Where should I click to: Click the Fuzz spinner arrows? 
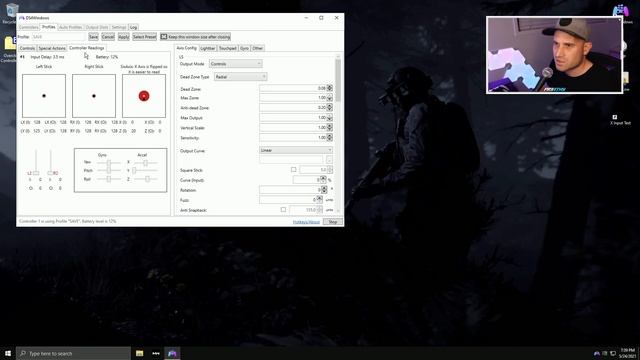[x=320, y=200]
